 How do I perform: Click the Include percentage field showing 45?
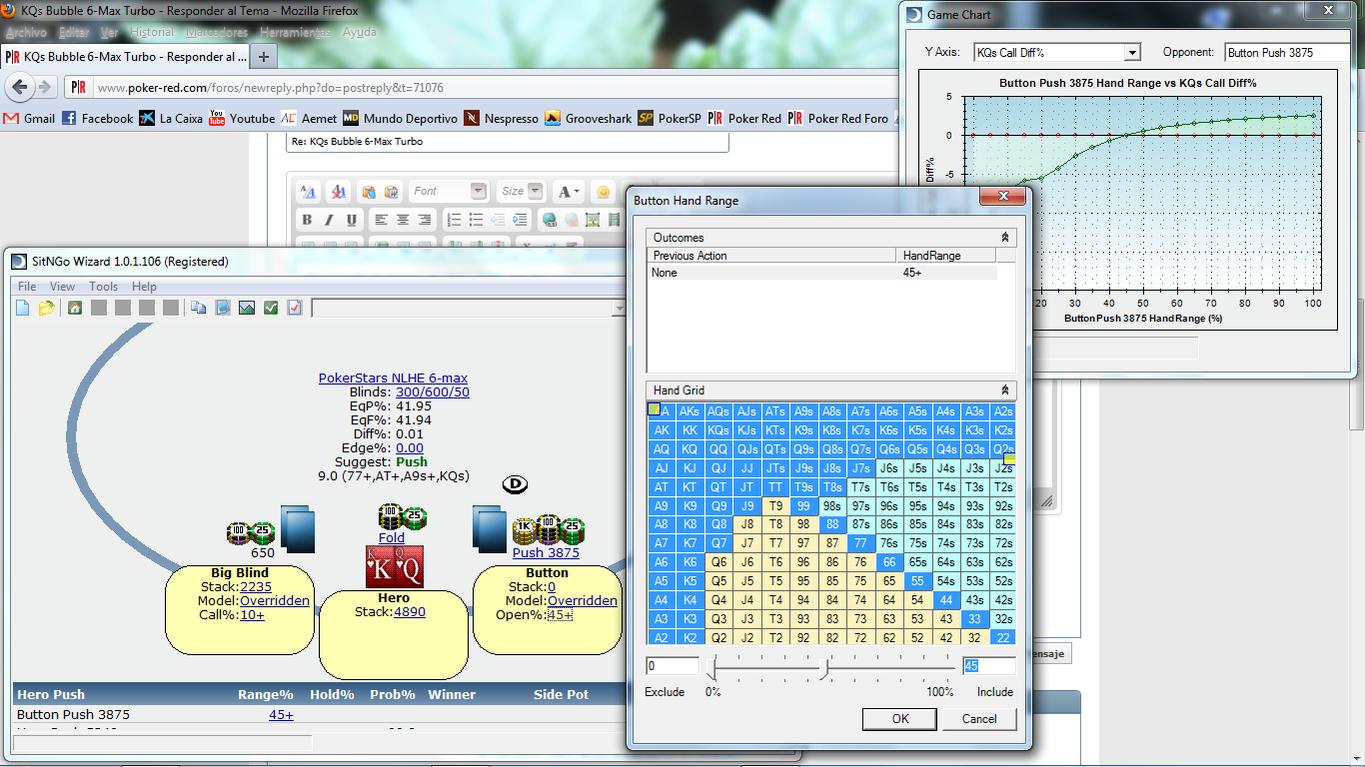click(x=988, y=666)
